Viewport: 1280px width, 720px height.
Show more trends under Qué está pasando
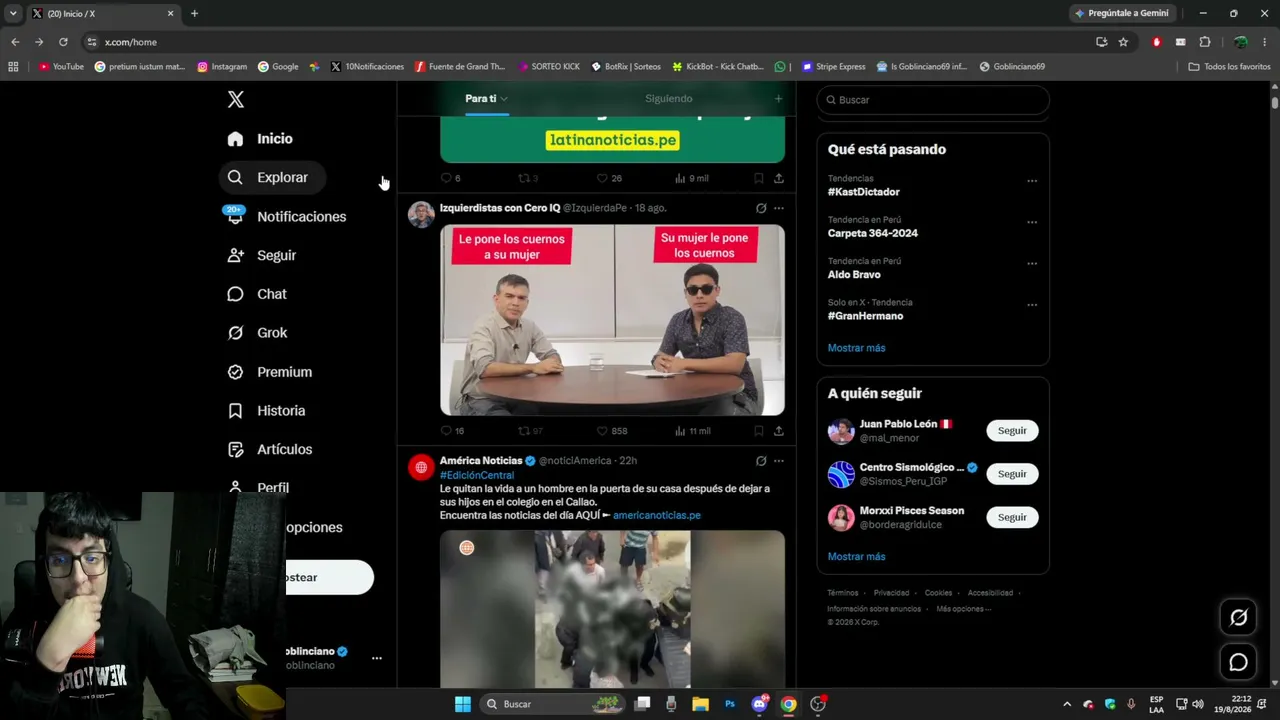tap(856, 348)
